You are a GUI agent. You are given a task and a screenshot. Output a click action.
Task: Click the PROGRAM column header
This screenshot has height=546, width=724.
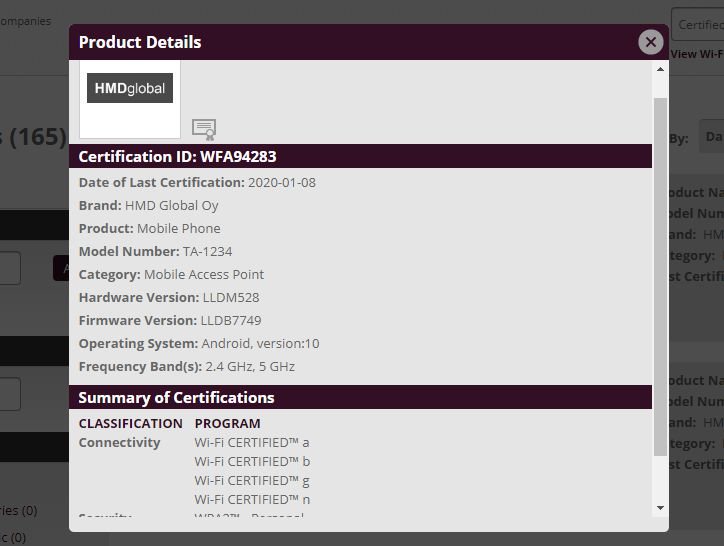tap(228, 424)
